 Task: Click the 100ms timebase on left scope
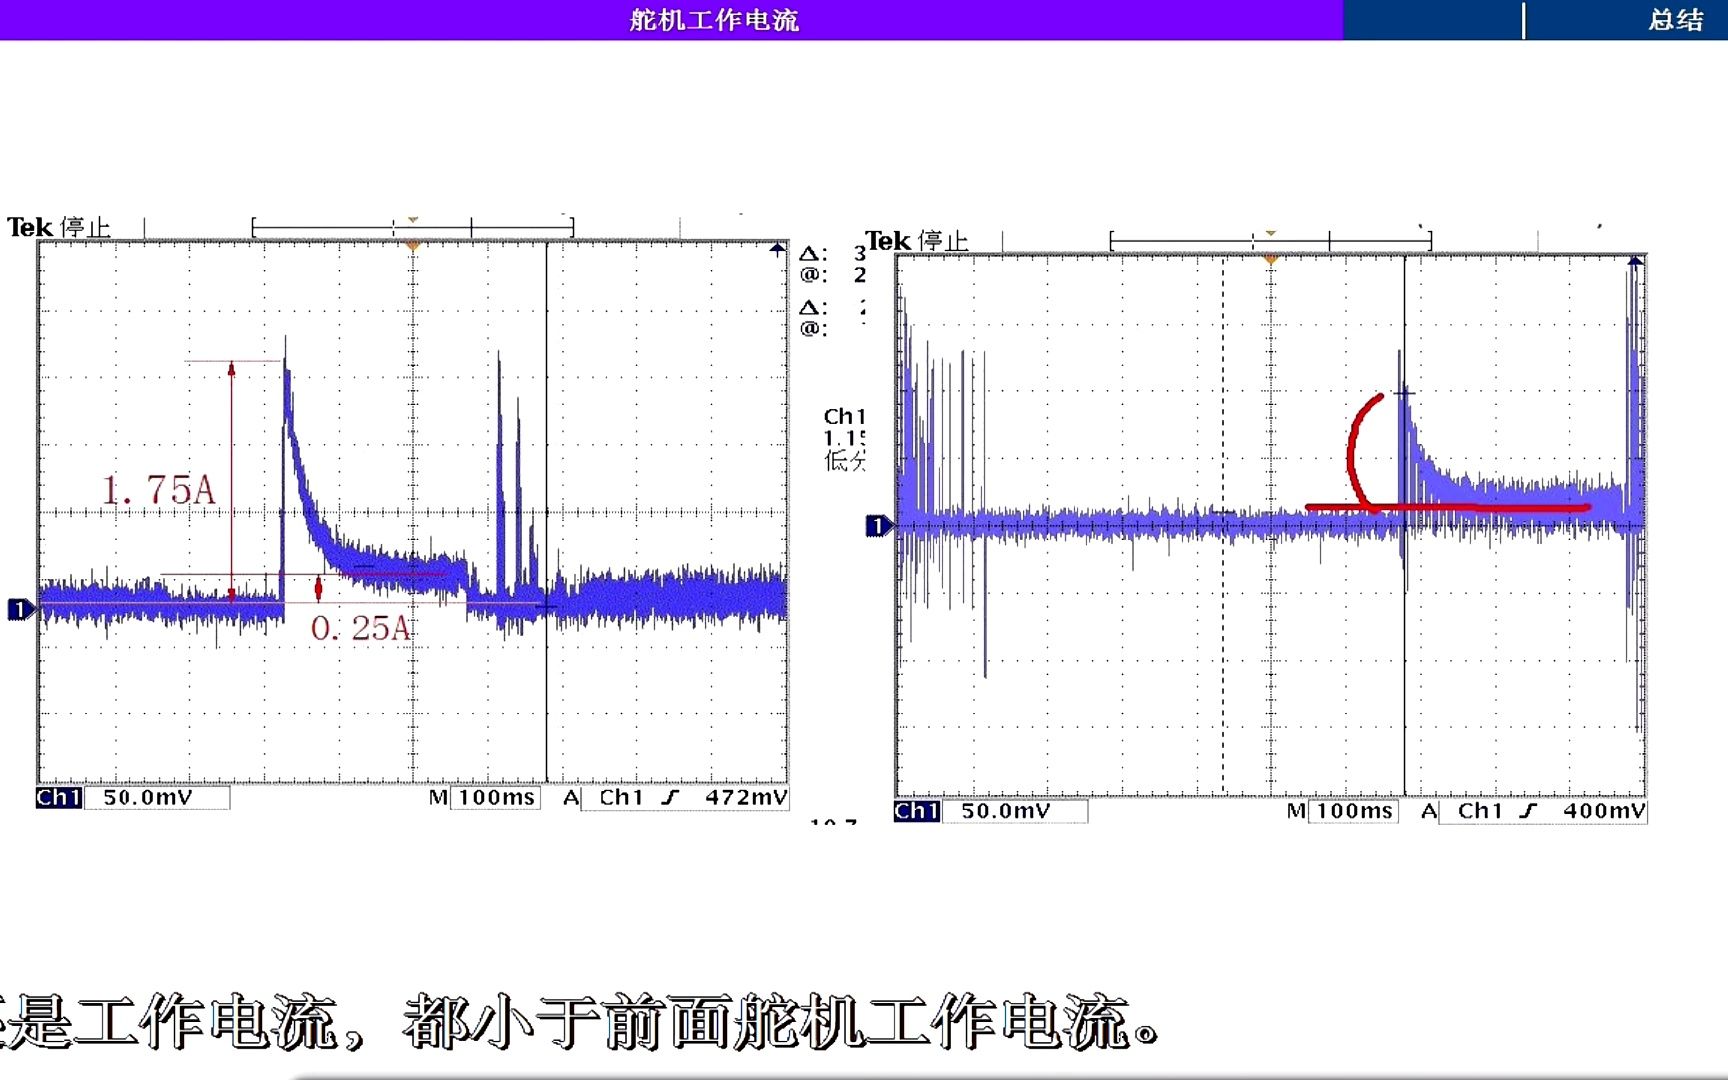[x=496, y=798]
